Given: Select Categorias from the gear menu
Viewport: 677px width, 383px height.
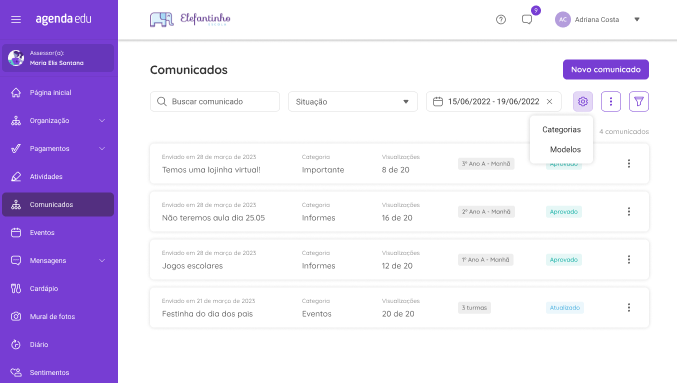Looking at the screenshot, I should pos(561,130).
